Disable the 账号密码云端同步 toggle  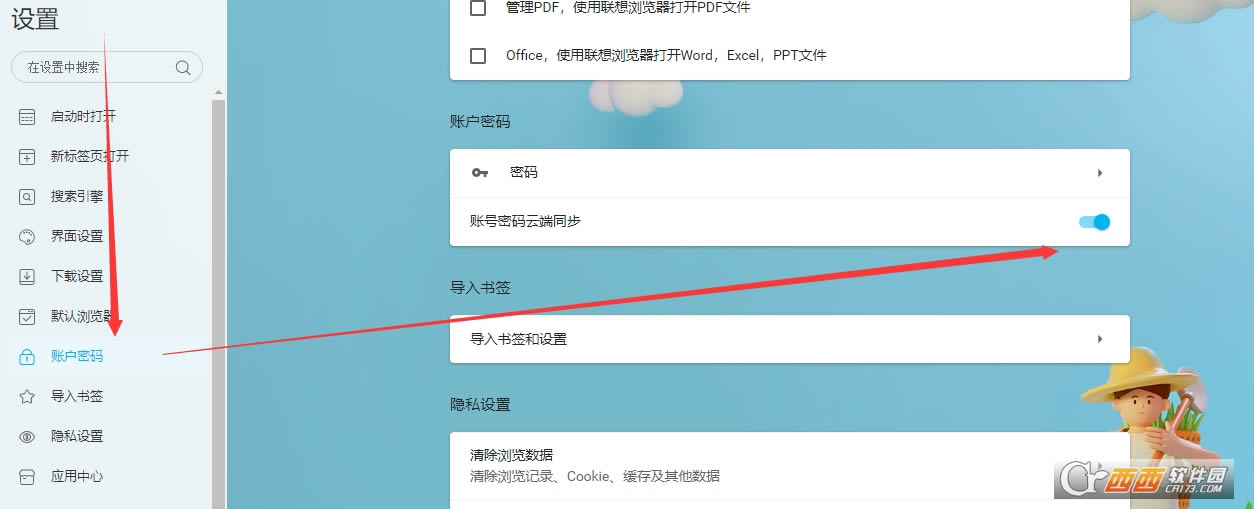coord(1095,222)
